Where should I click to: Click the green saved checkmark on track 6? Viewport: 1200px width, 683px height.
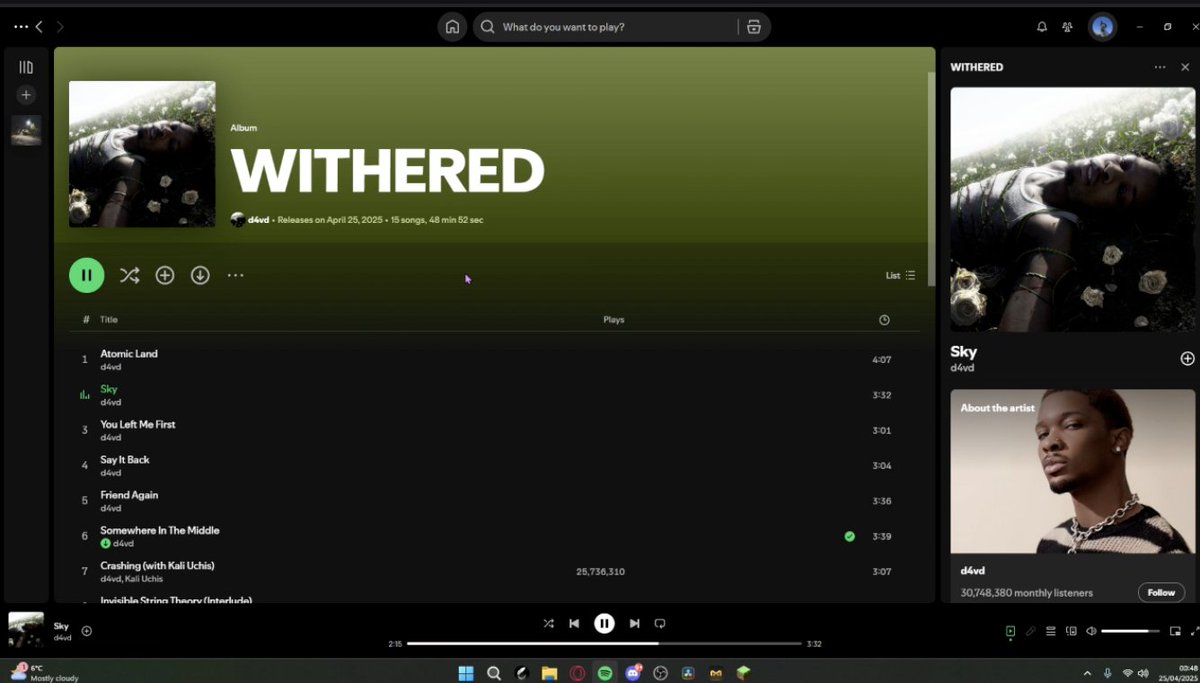point(849,536)
